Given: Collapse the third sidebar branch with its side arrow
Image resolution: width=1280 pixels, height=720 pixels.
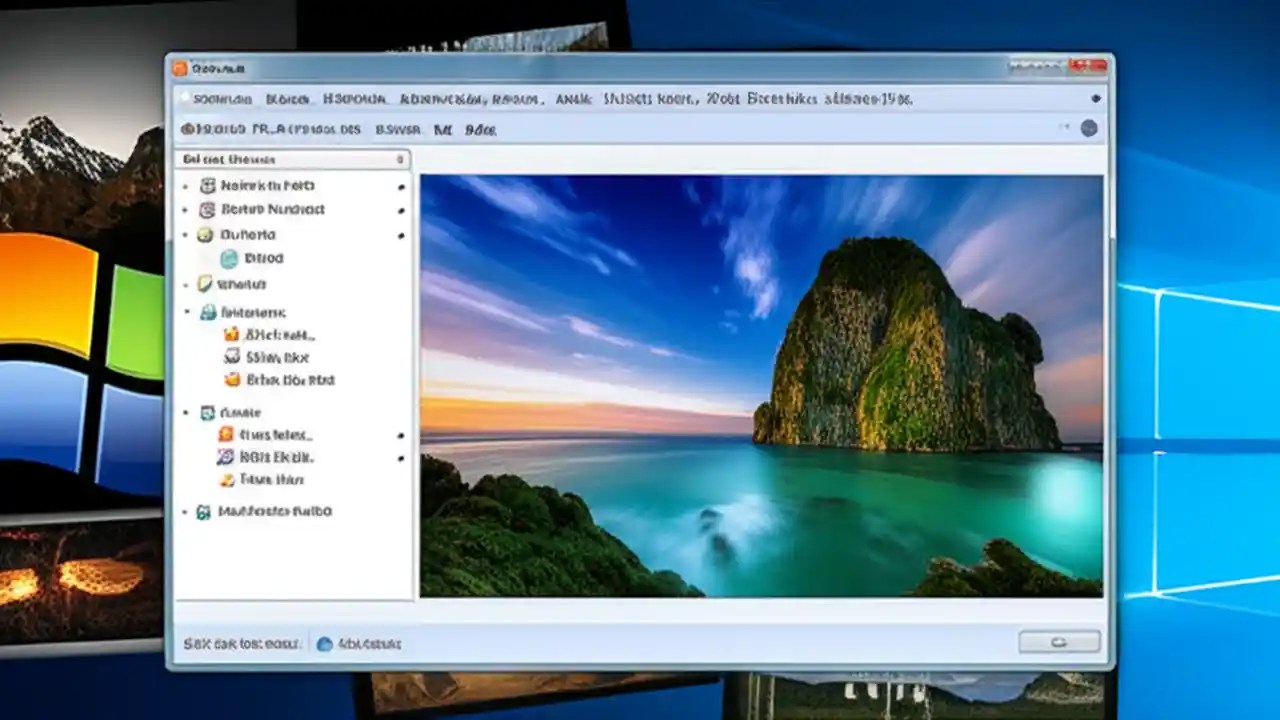Looking at the screenshot, I should (x=401, y=234).
